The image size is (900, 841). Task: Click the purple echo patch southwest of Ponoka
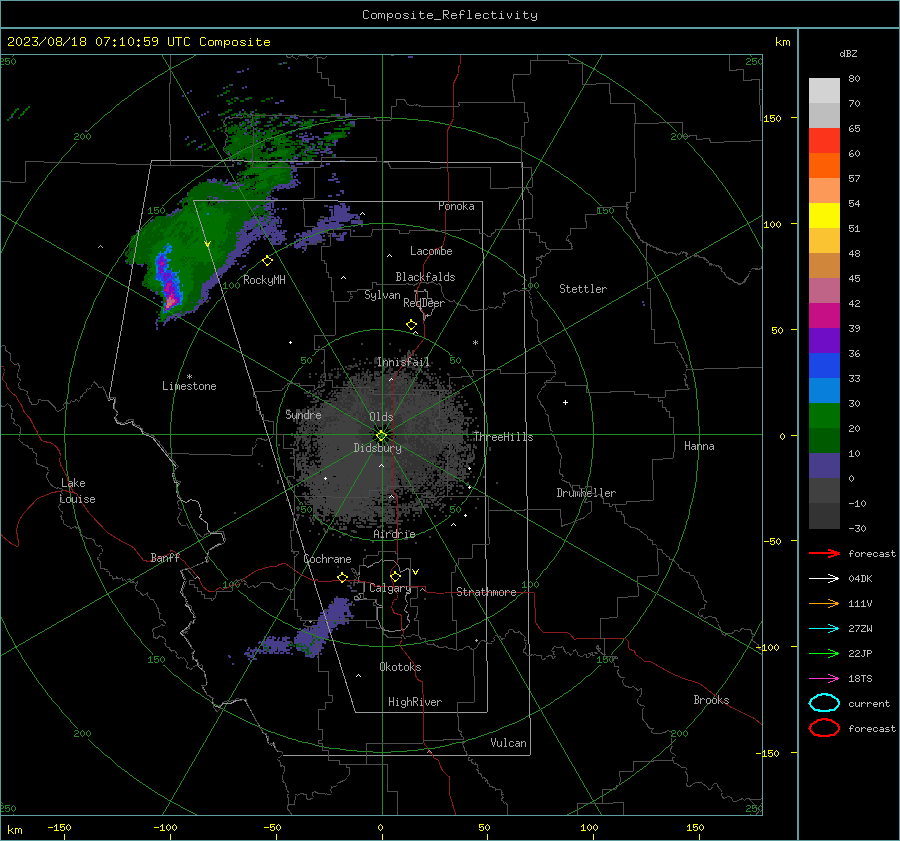point(329,226)
